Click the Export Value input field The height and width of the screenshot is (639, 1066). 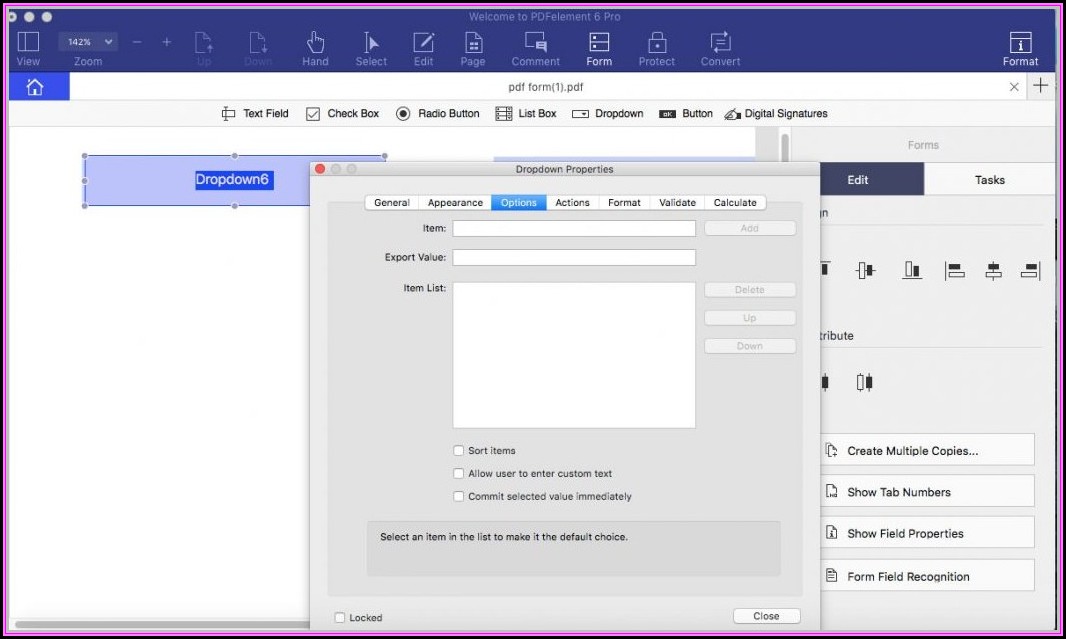coord(574,258)
